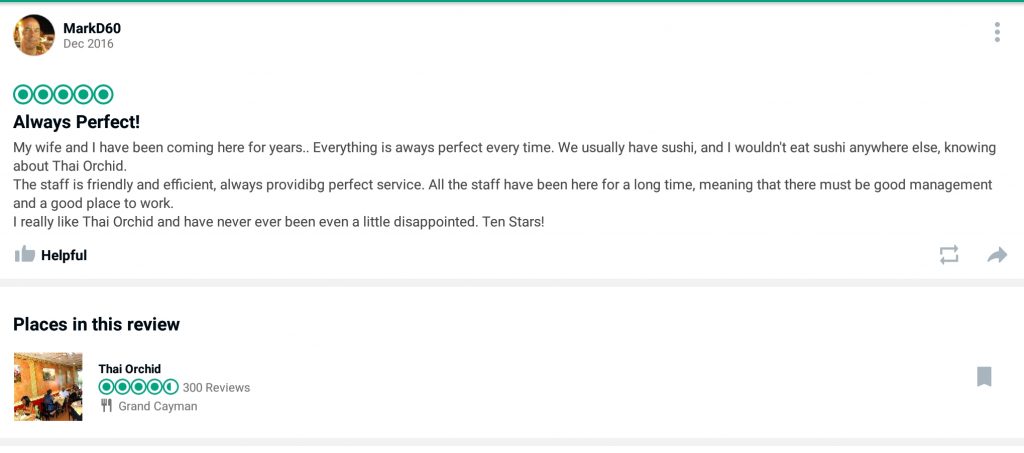Viewport: 1024px width, 453px height.
Task: Share the review with the arrow icon
Action: point(997,255)
